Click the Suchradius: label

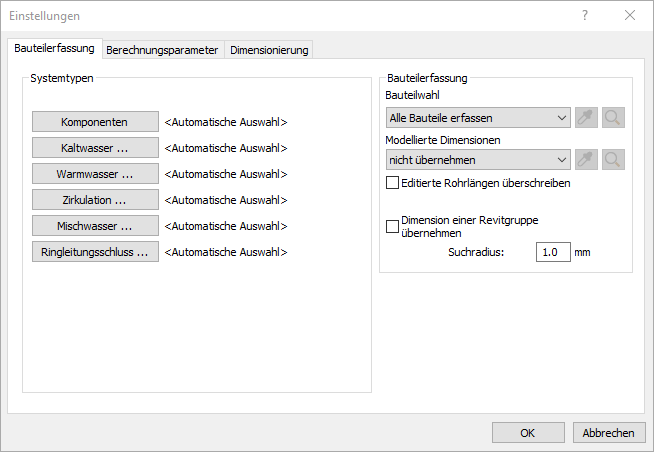476,252
